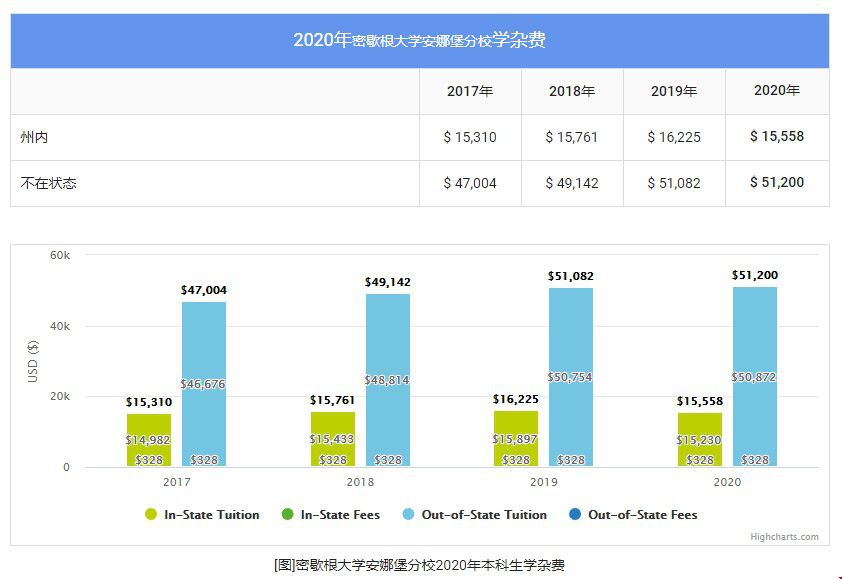The width and height of the screenshot is (842, 579).
Task: Click the $51,082 total label above bar
Action: [x=571, y=276]
